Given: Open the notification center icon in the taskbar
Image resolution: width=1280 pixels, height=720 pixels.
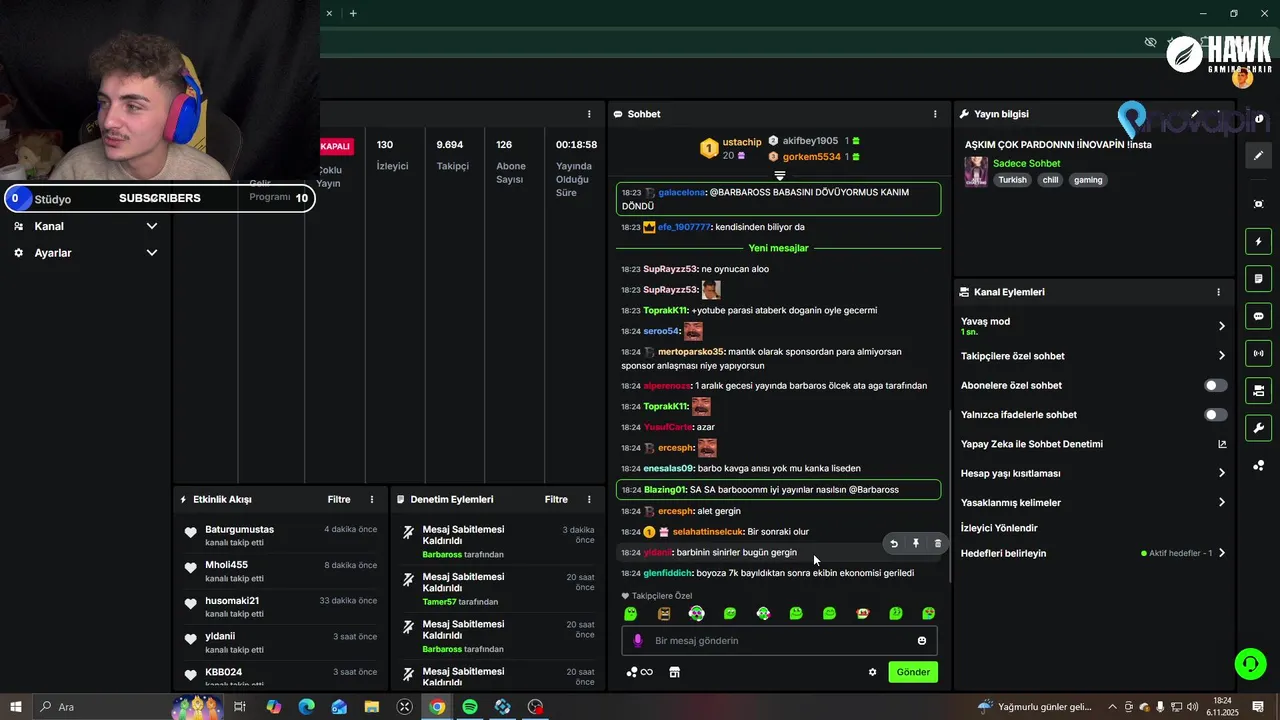Looking at the screenshot, I should coord(1258,707).
